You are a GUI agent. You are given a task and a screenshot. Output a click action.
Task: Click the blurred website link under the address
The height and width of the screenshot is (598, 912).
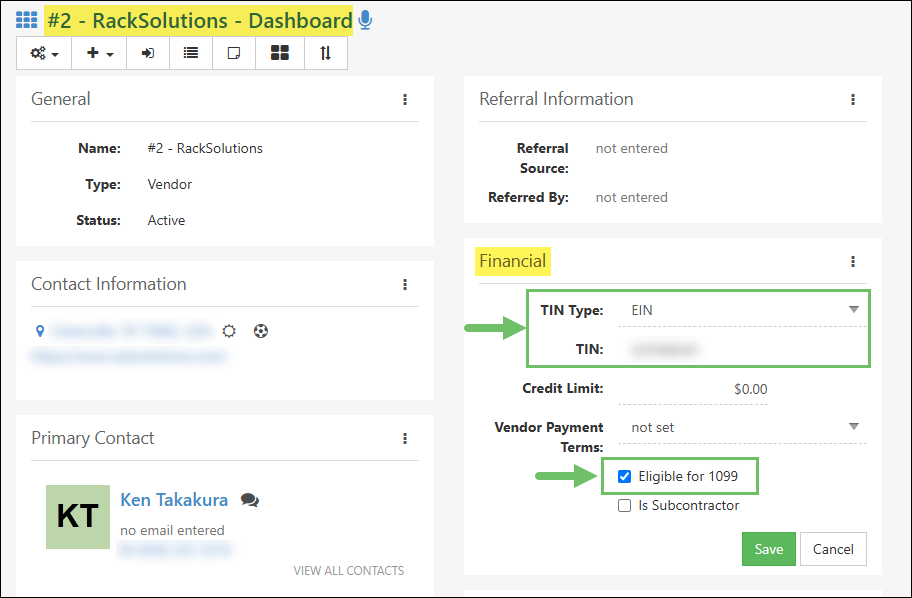coord(129,356)
